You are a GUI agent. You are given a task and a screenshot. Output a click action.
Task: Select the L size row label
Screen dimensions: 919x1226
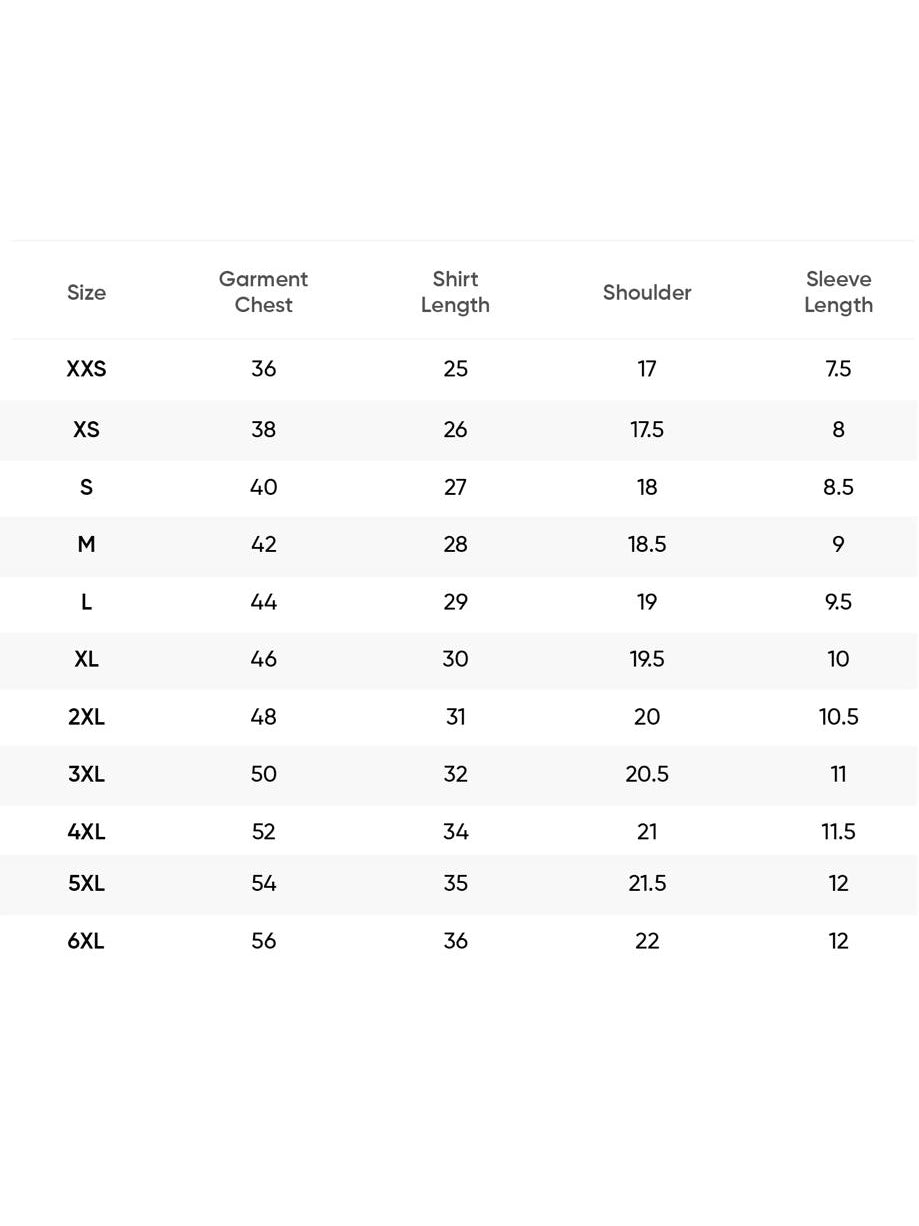click(86, 602)
